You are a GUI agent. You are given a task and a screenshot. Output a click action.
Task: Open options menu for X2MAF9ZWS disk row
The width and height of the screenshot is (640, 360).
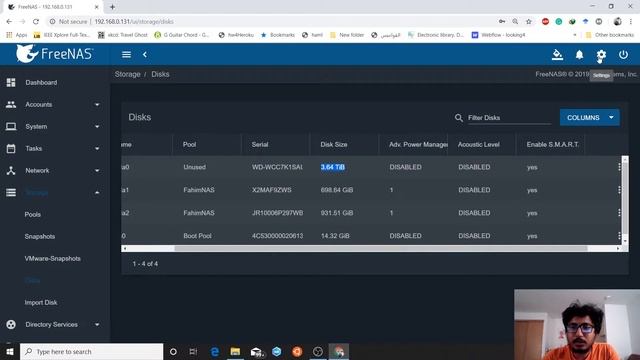coord(619,190)
